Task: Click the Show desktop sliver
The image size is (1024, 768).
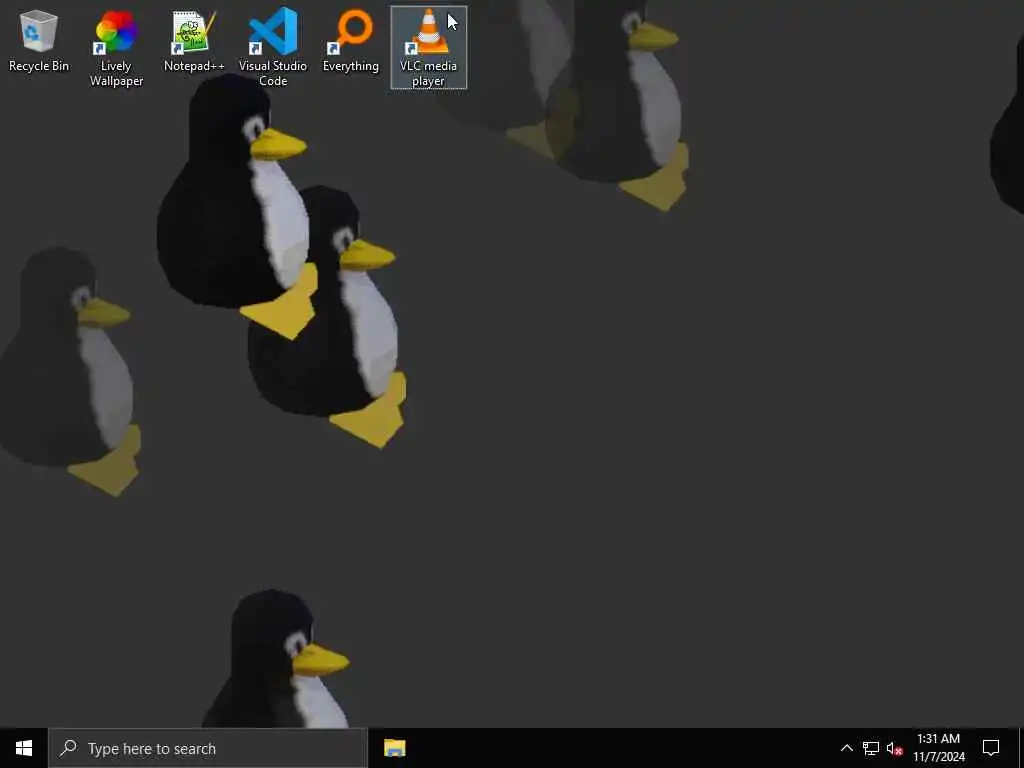Action: coord(1021,748)
